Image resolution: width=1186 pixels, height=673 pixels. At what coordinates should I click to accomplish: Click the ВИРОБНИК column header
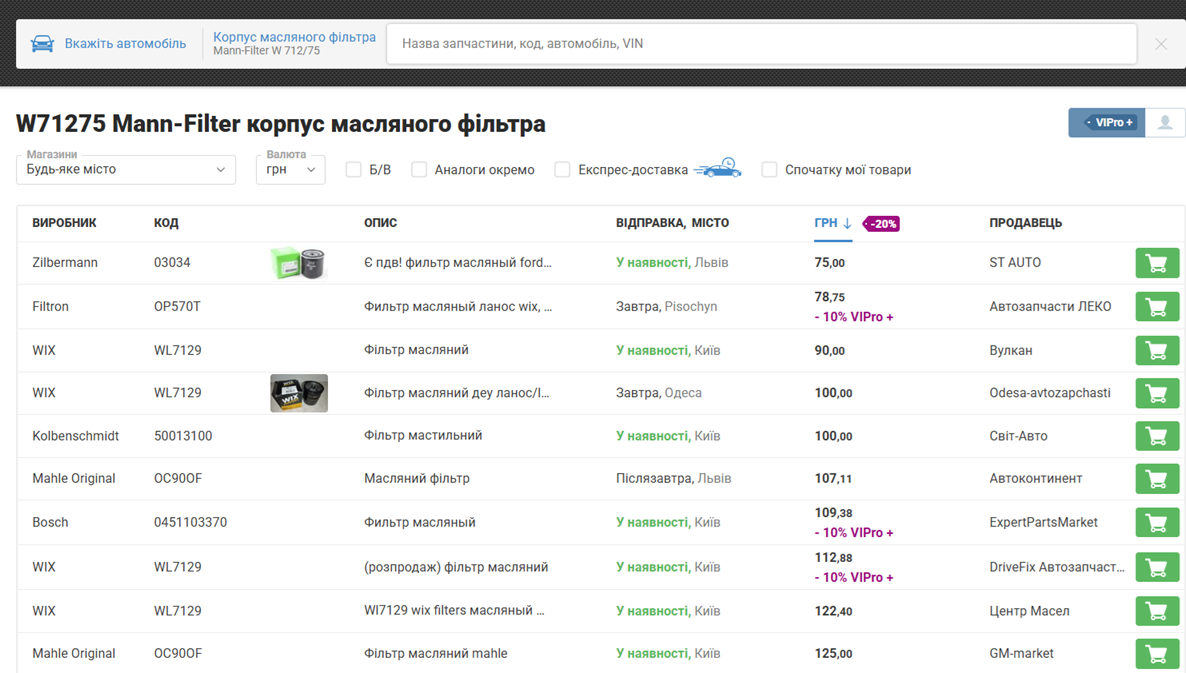click(64, 223)
